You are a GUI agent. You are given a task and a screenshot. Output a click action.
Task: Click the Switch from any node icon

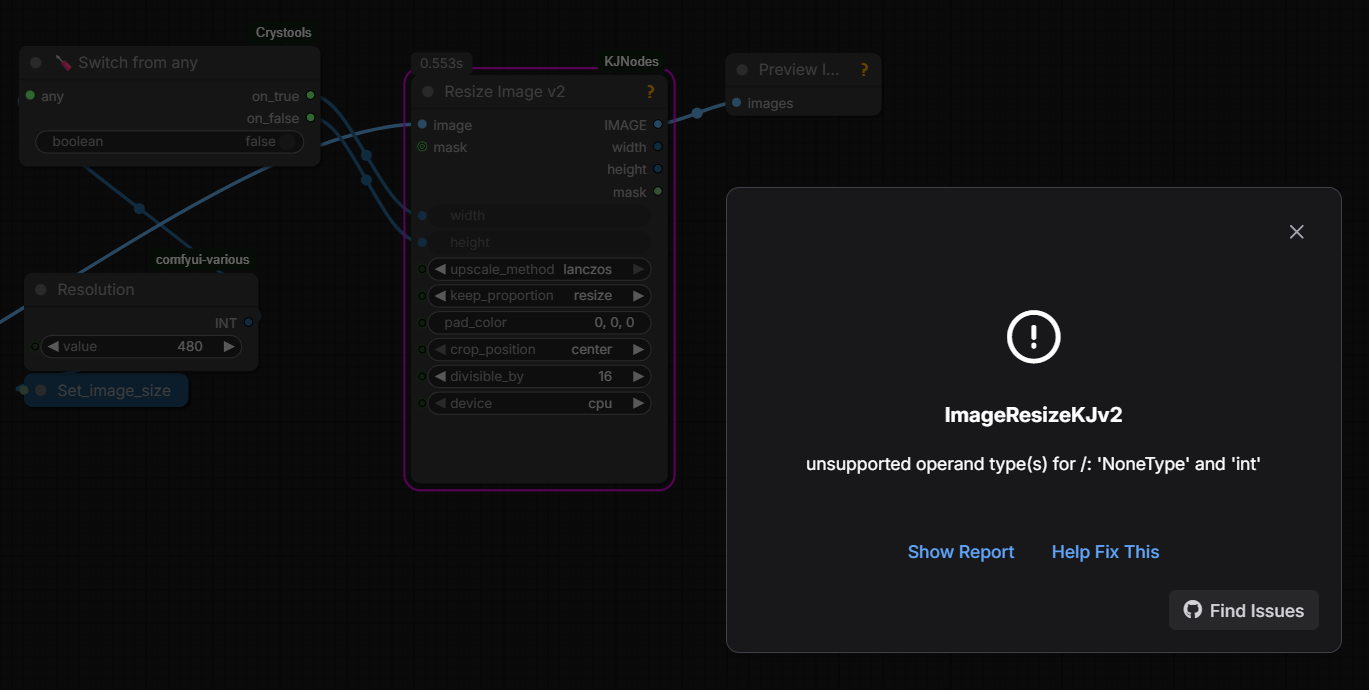[x=63, y=62]
